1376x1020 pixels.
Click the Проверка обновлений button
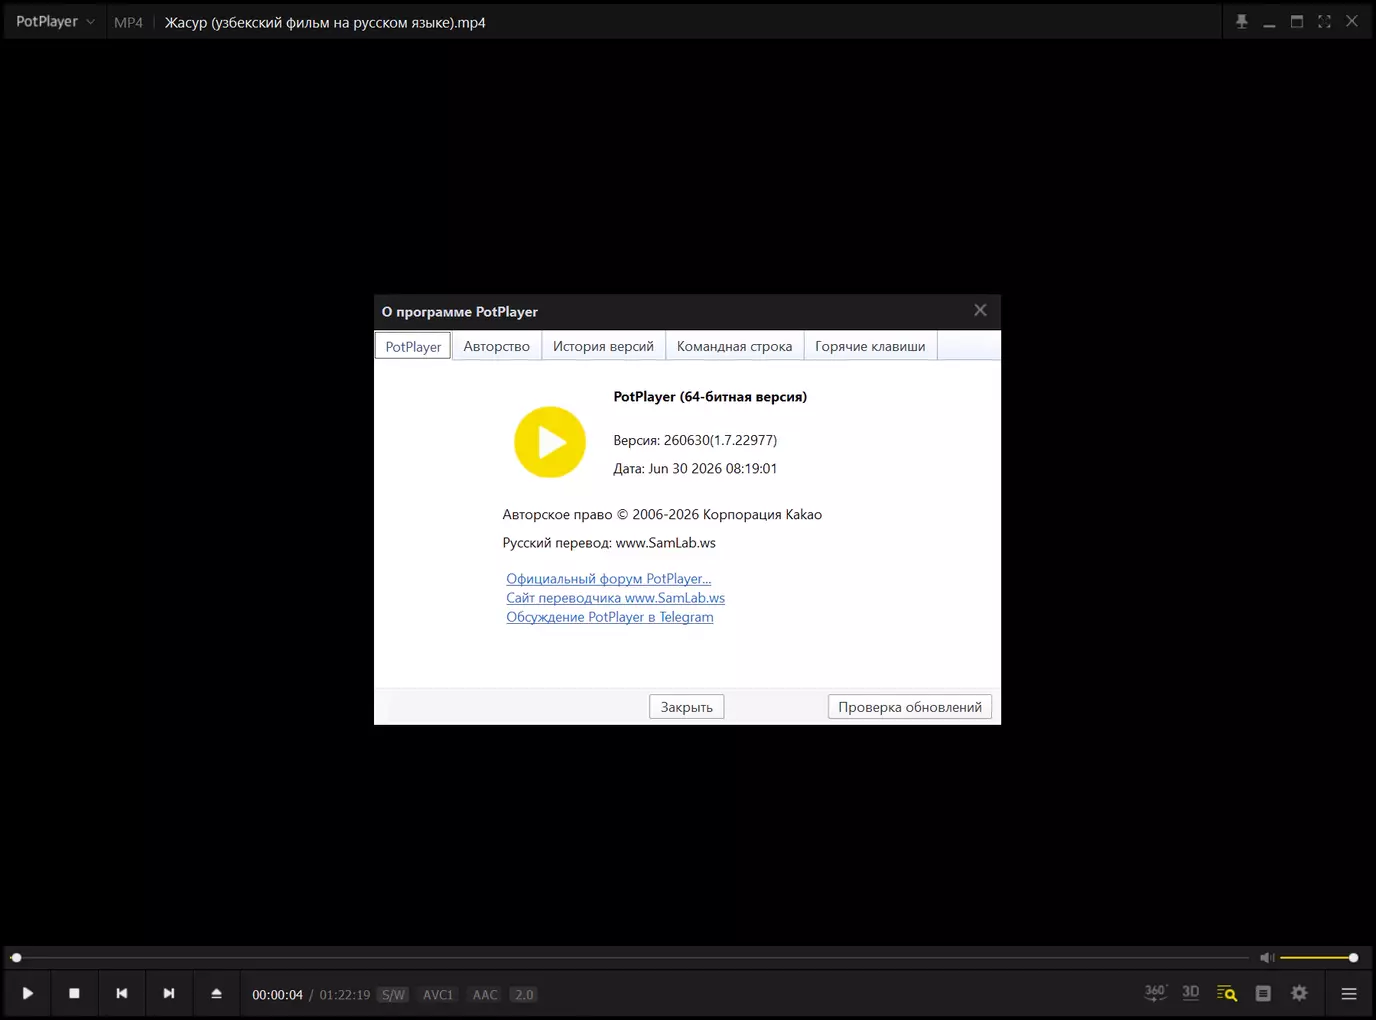(910, 707)
